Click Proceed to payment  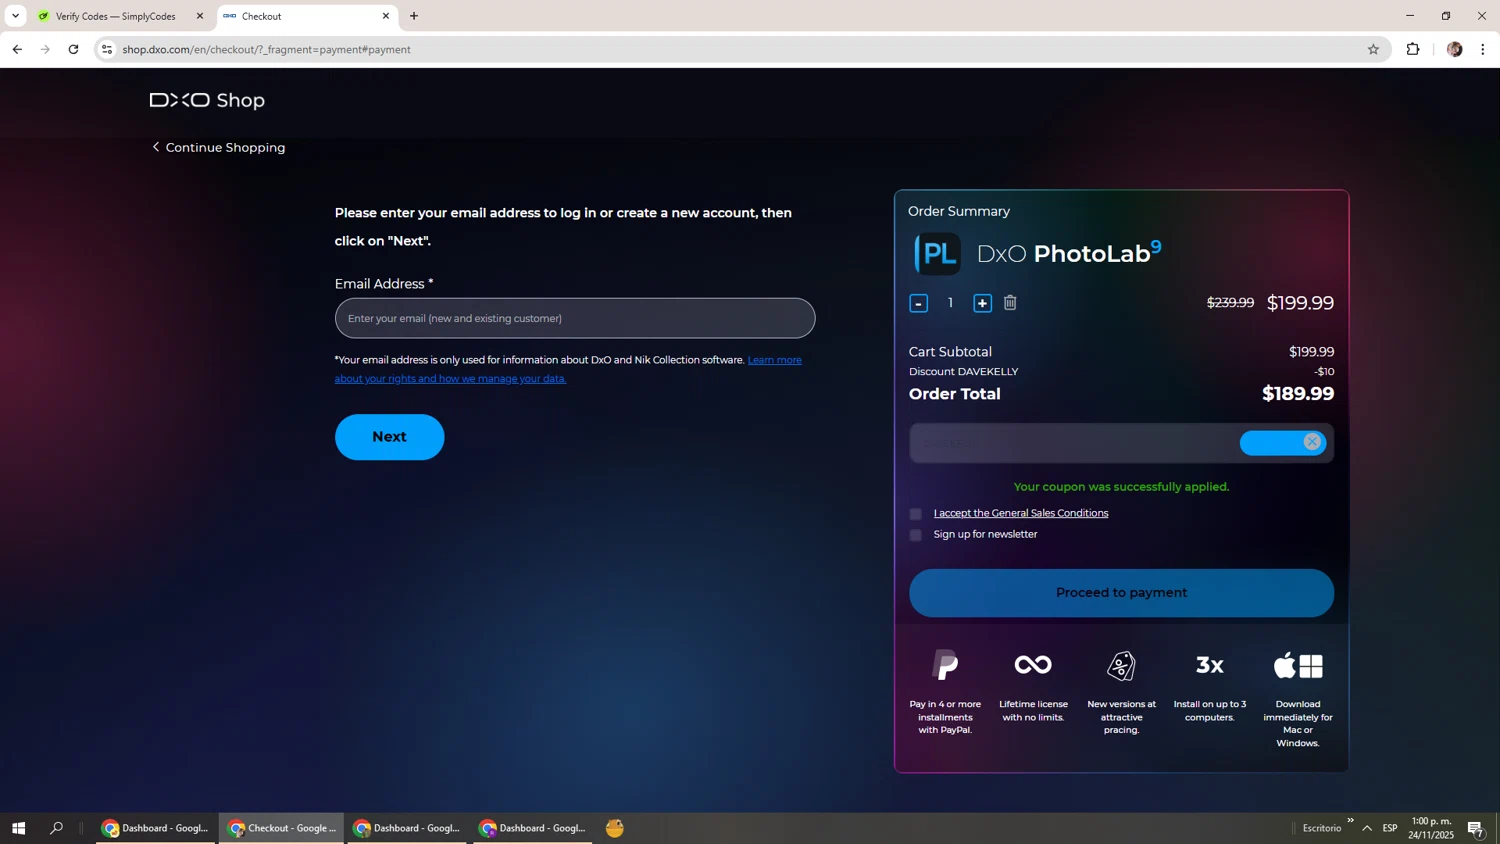1121,593
